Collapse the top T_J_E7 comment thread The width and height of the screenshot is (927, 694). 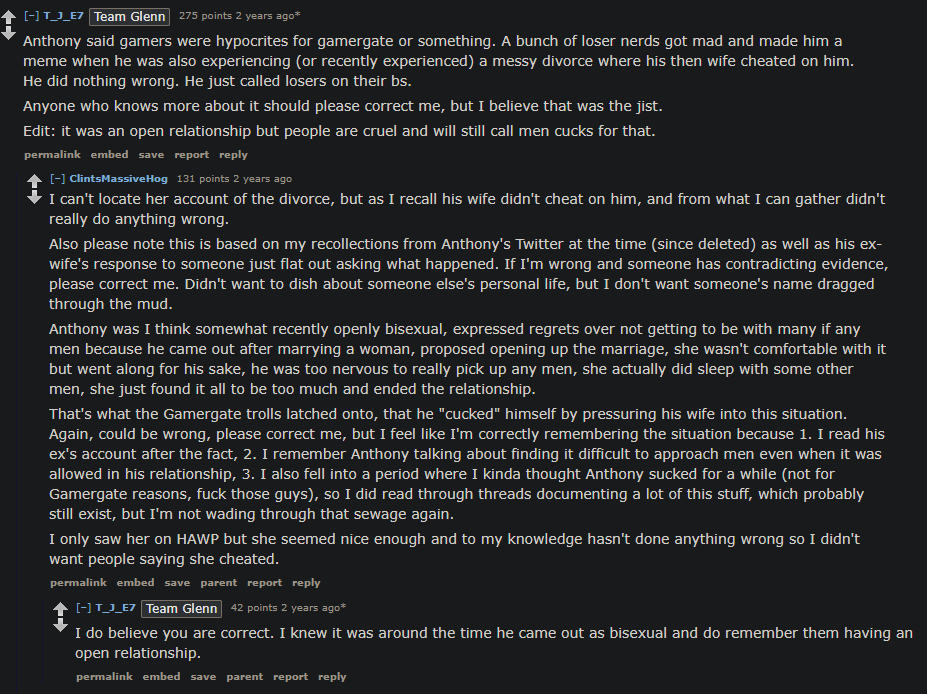[31, 15]
